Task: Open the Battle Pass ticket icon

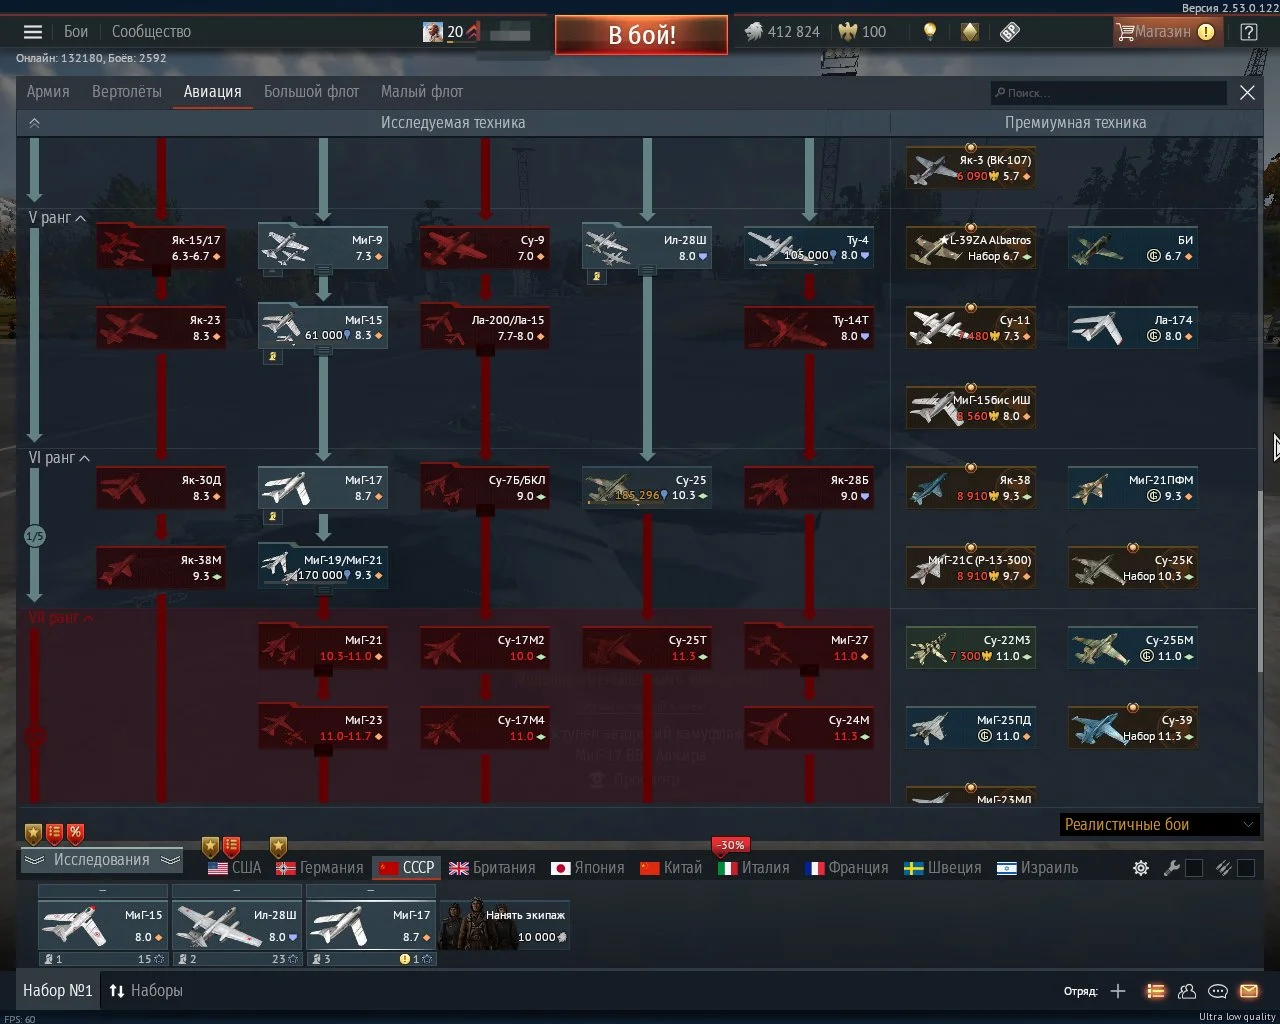Action: click(x=1010, y=32)
